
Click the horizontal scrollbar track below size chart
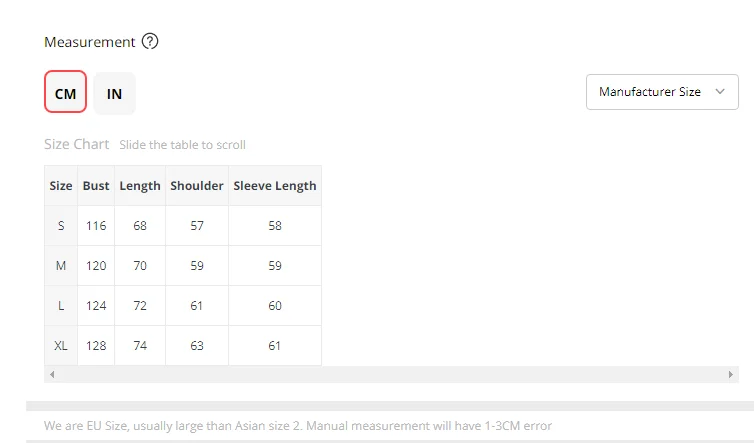[391, 374]
